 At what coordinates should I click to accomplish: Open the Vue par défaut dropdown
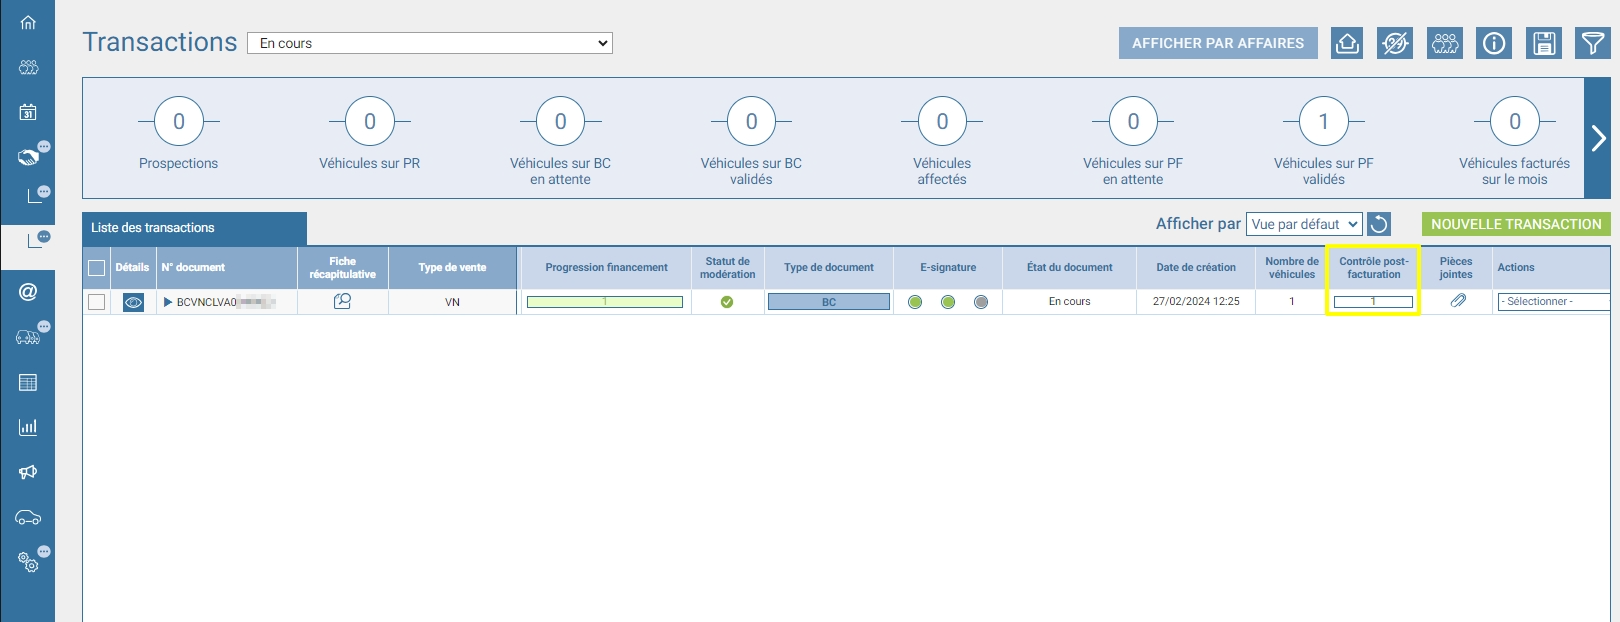click(1304, 224)
